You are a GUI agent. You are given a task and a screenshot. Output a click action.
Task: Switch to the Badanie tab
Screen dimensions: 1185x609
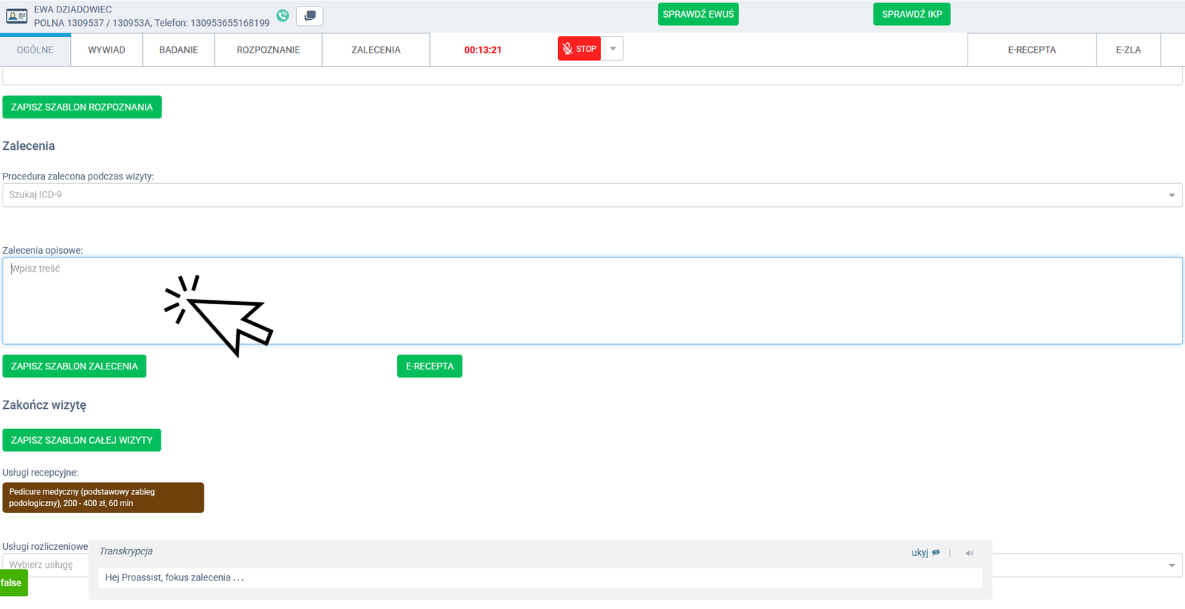[178, 50]
